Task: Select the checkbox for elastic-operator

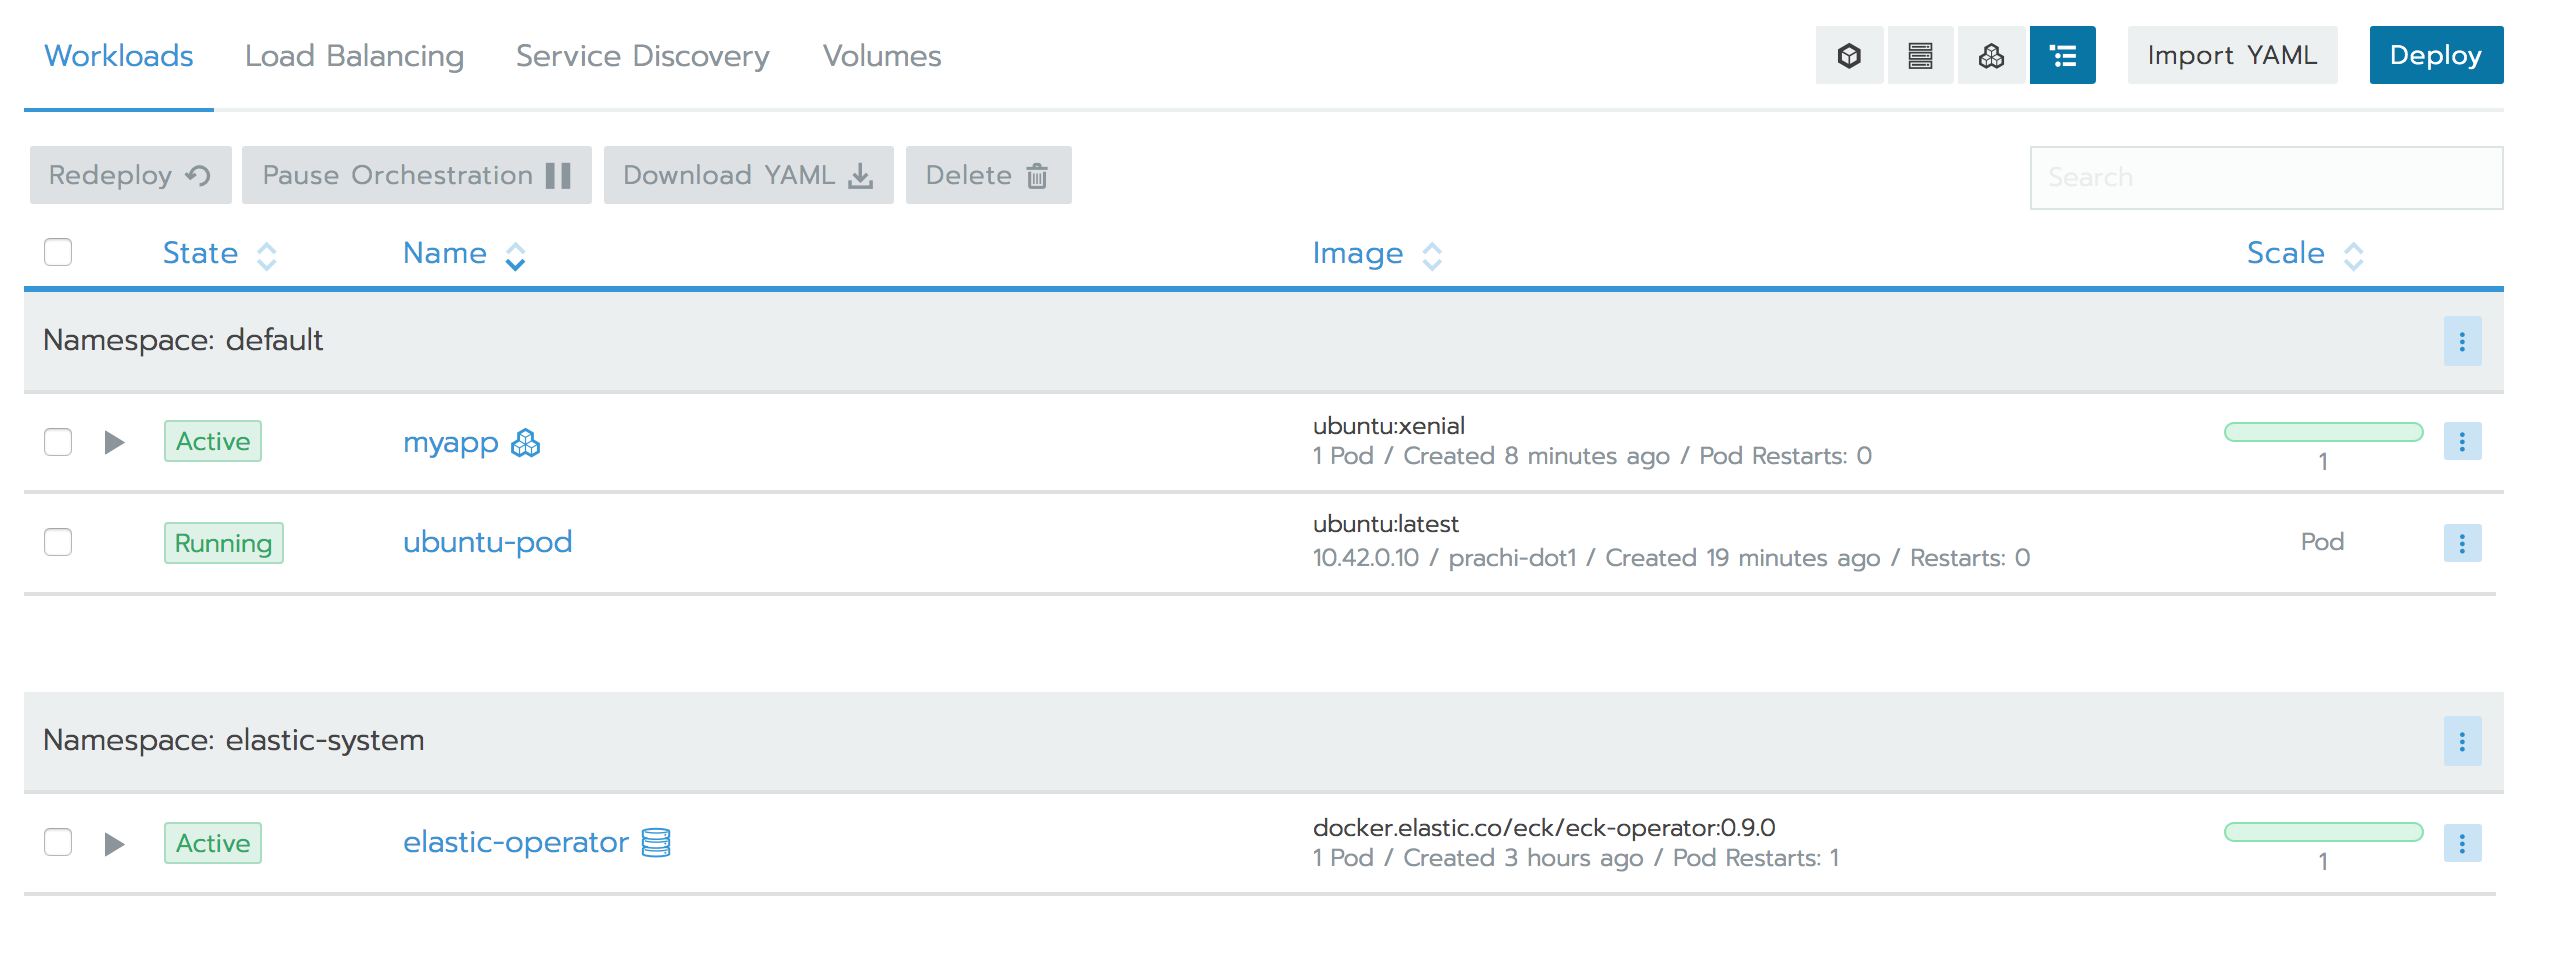Action: (58, 843)
